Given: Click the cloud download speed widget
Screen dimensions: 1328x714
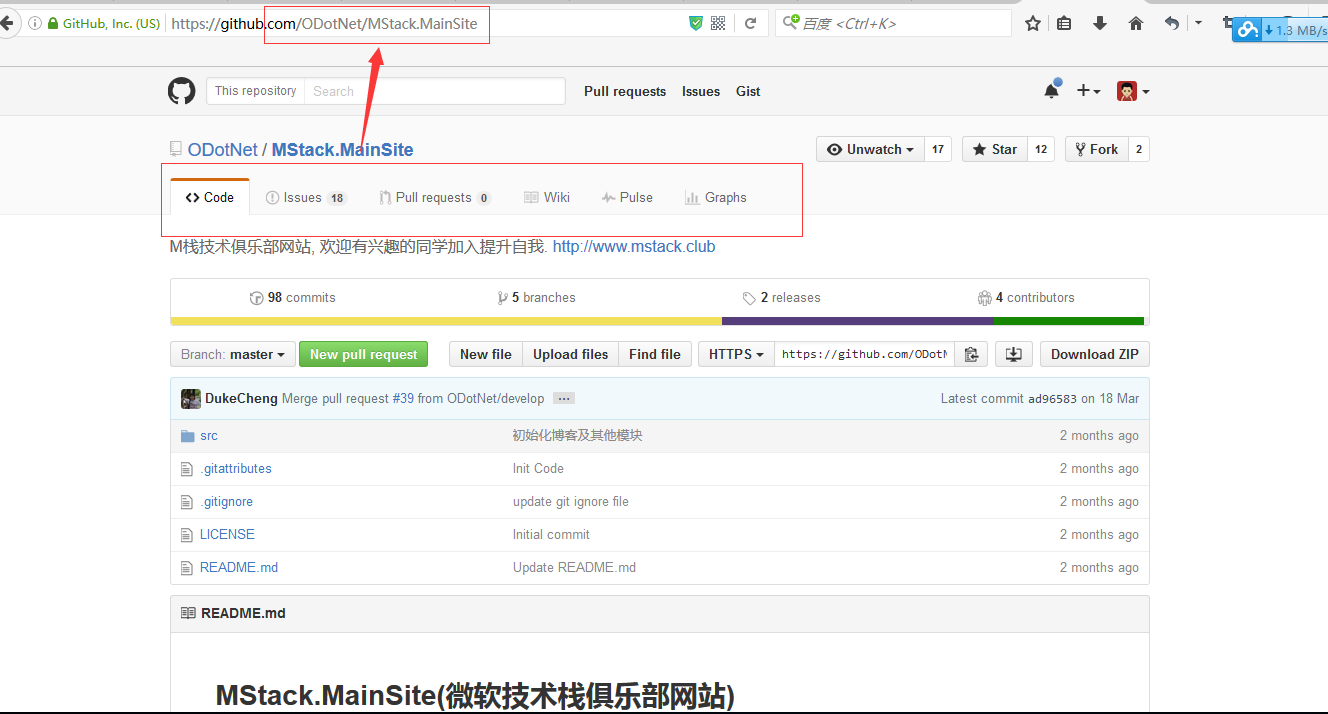Looking at the screenshot, I should tap(1280, 31).
